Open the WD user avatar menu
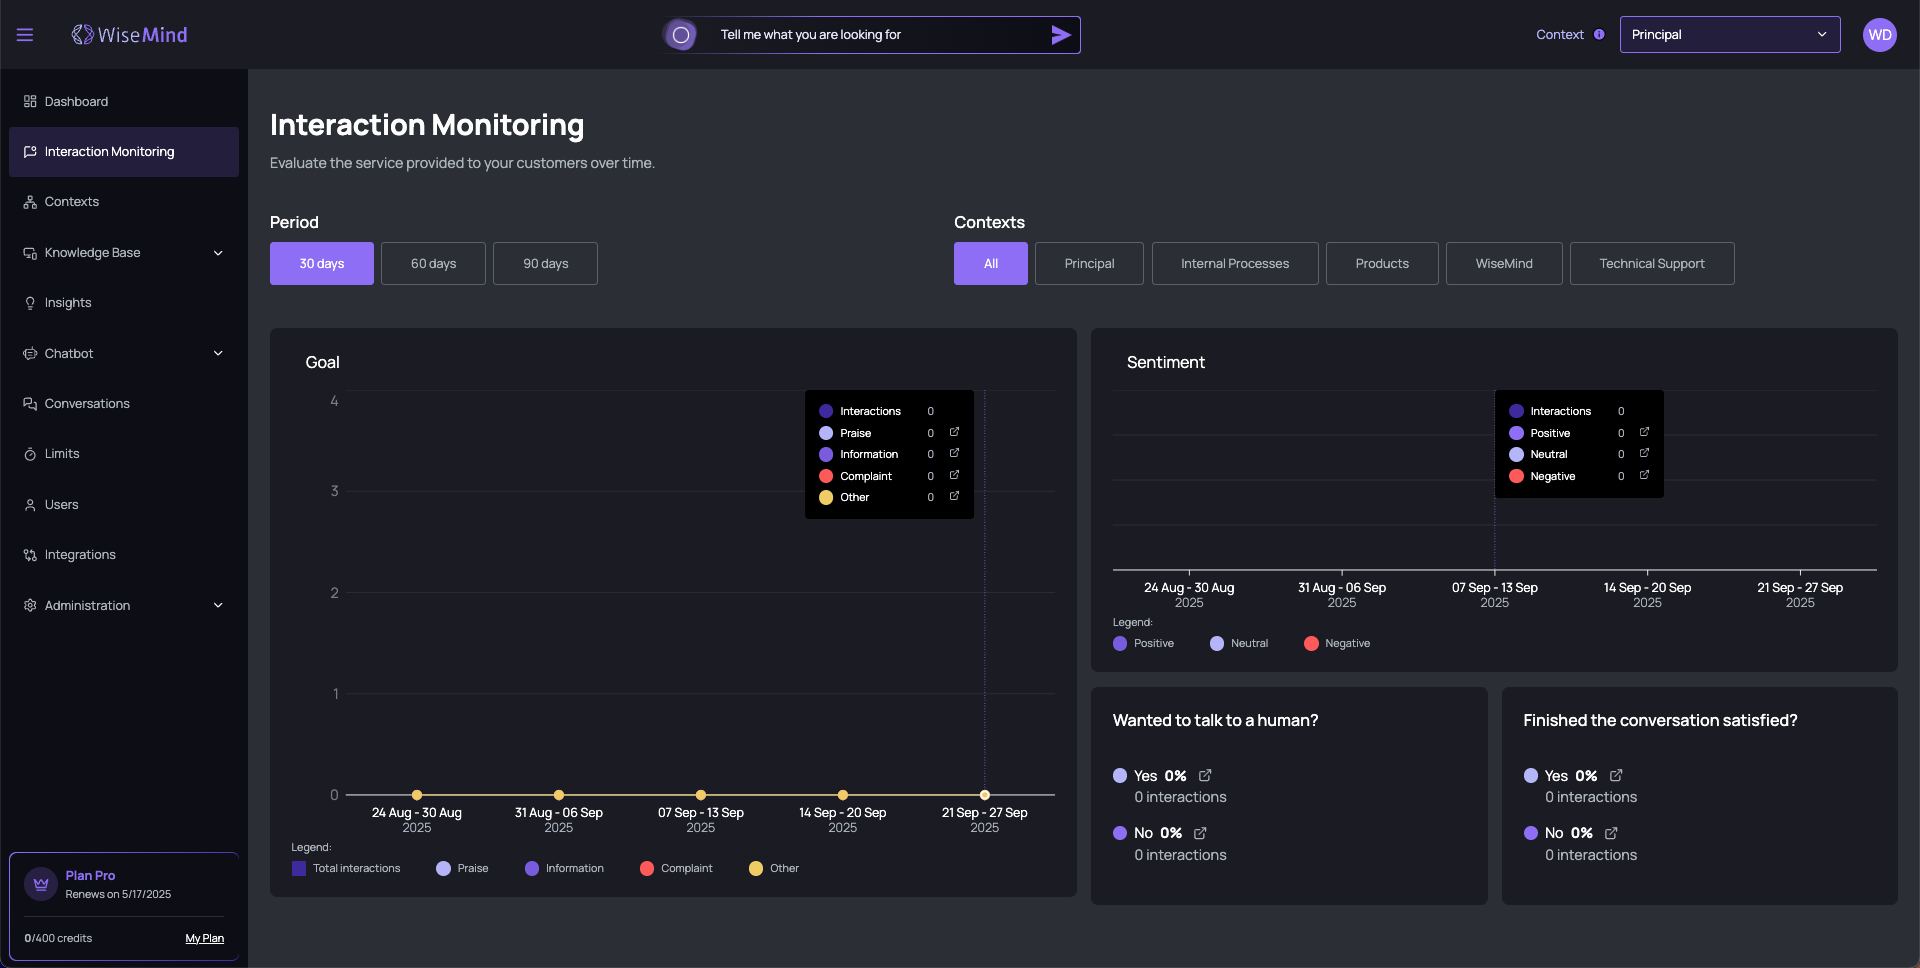Screen dimensions: 1920x968 [x=1879, y=35]
